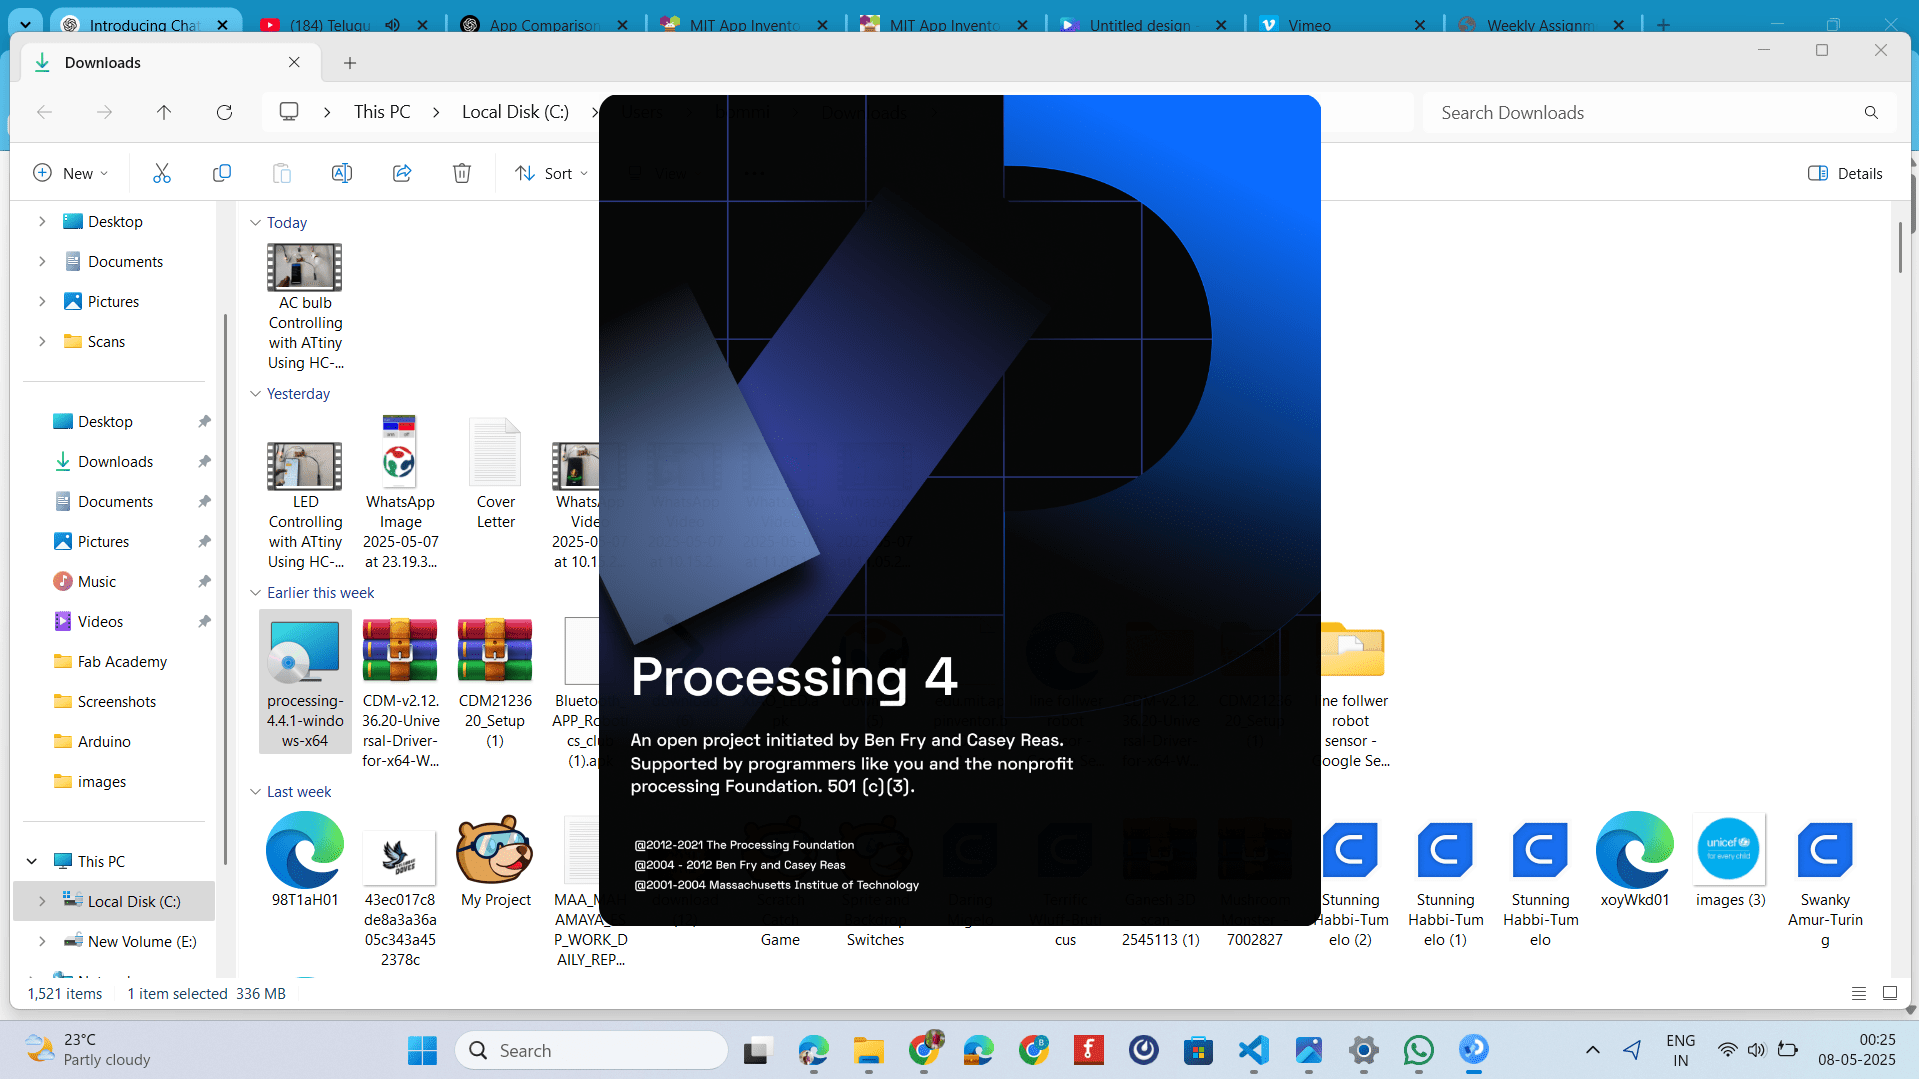Expand Pictures in the top tree
This screenshot has height=1079, width=1919.
coord(42,301)
